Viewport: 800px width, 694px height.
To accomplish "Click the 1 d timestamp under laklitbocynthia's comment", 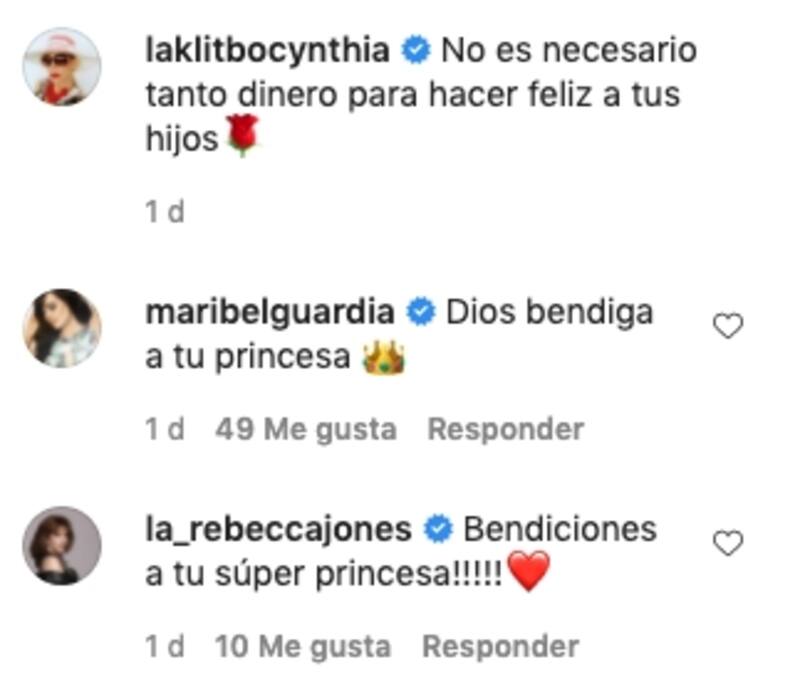I will coord(164,212).
